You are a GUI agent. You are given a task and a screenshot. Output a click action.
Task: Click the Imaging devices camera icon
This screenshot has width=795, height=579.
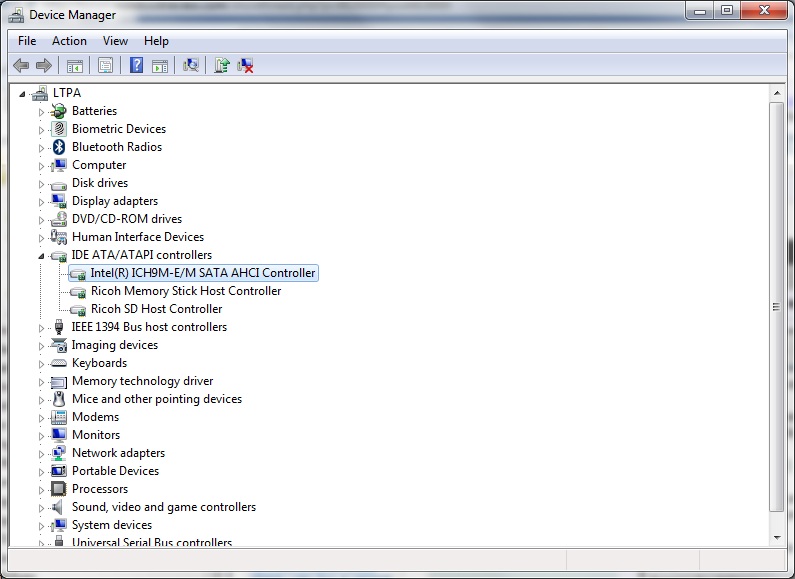[x=59, y=345]
